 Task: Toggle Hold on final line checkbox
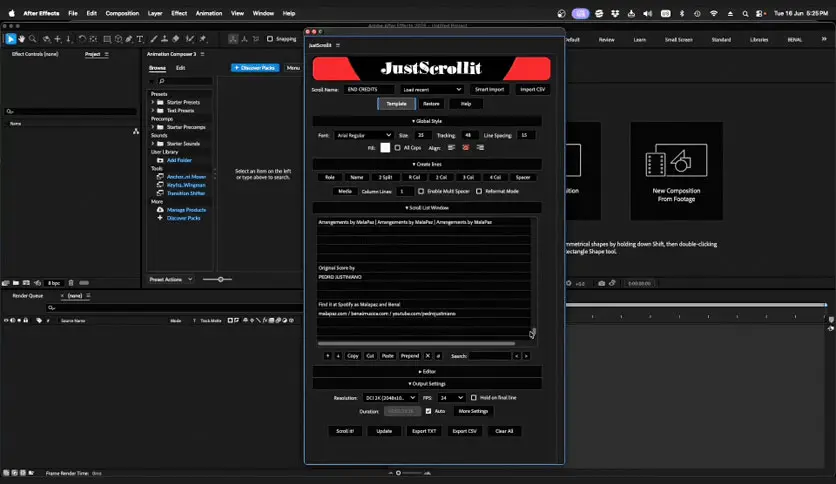pyautogui.click(x=473, y=398)
